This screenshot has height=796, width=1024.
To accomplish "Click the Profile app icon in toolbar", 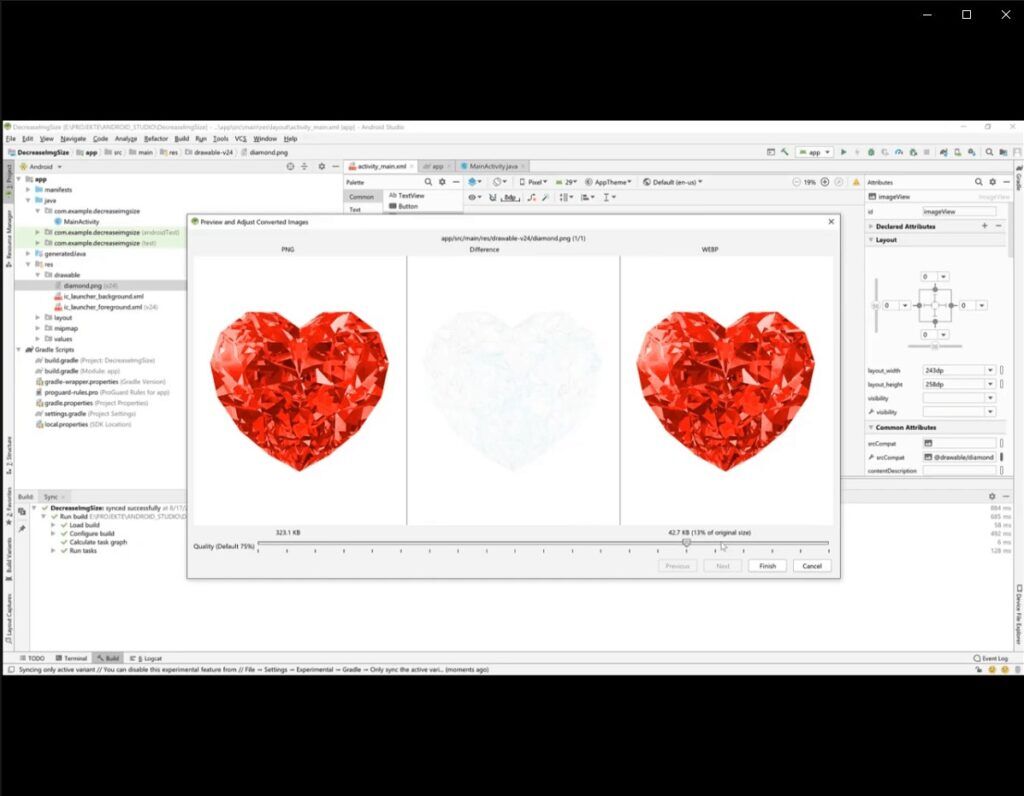I will 899,152.
